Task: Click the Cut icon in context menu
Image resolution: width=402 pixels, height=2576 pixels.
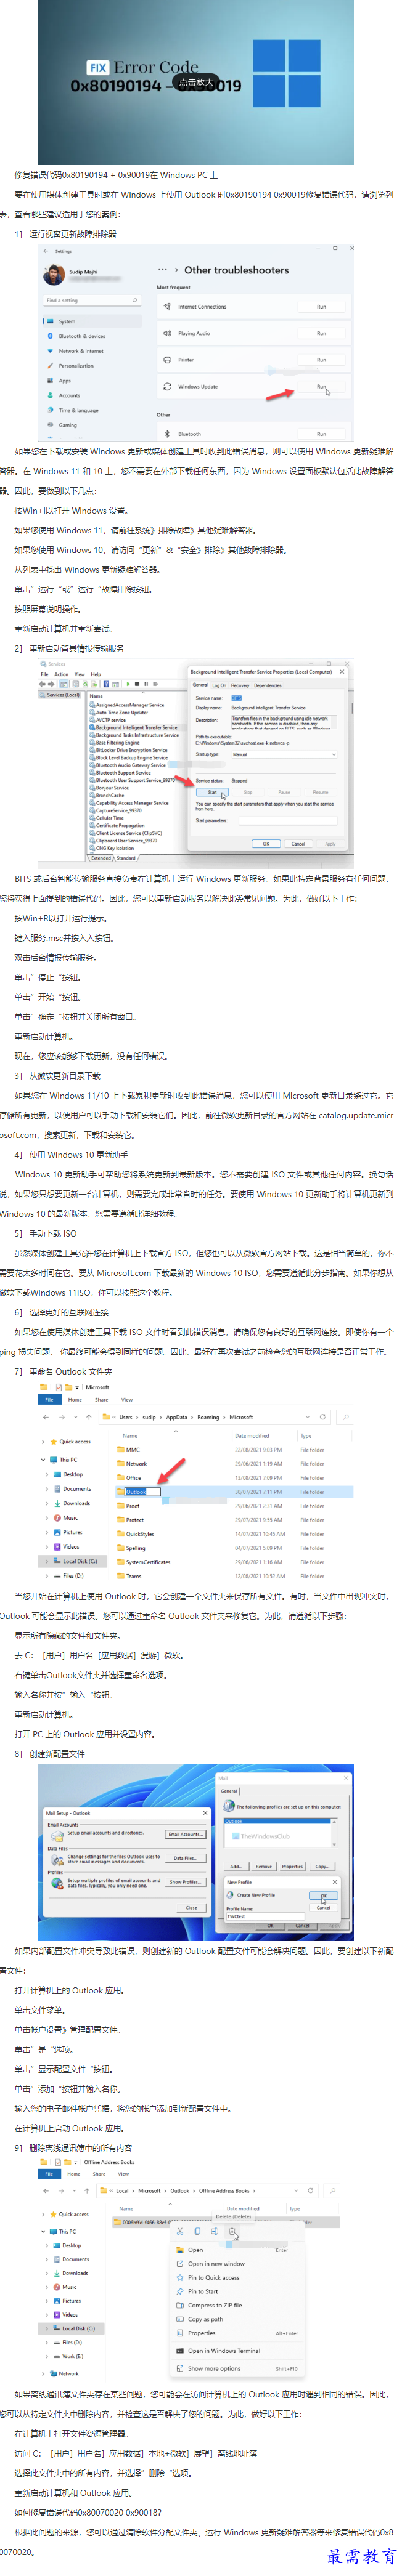Action: click(180, 2232)
